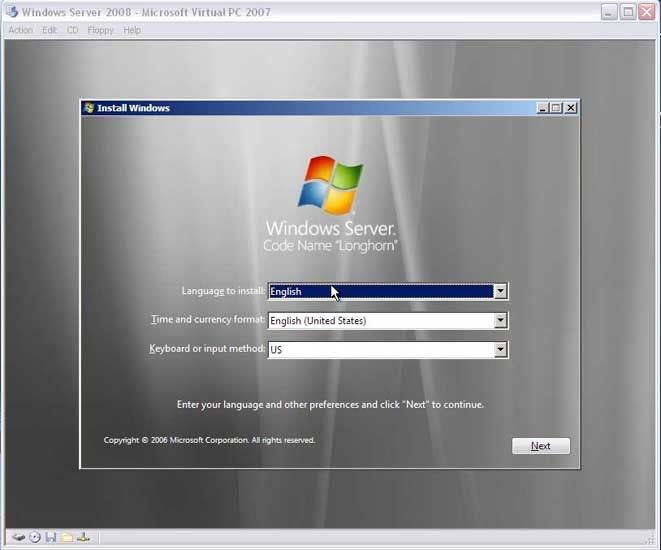Expand the Keyboard or input method dropdown arrow
This screenshot has height=550, width=661.
(500, 349)
